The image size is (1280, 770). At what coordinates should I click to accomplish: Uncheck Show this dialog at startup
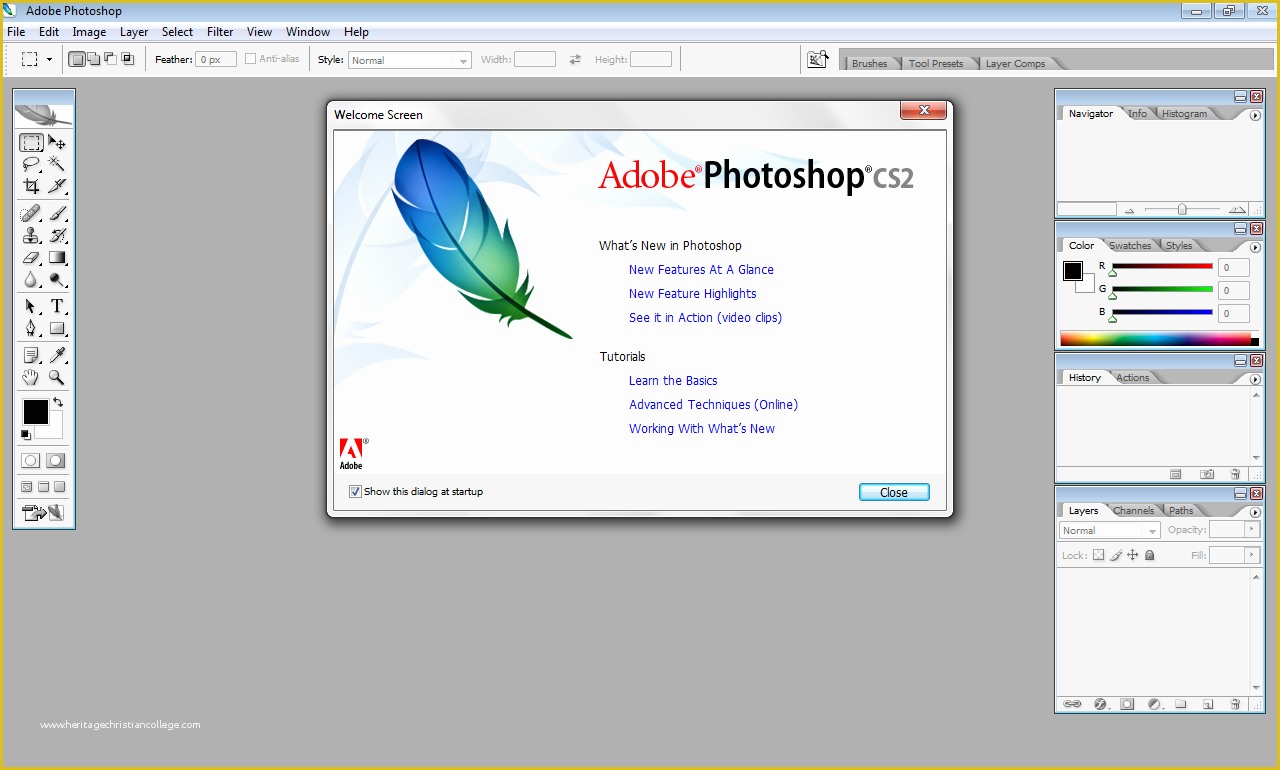(355, 491)
